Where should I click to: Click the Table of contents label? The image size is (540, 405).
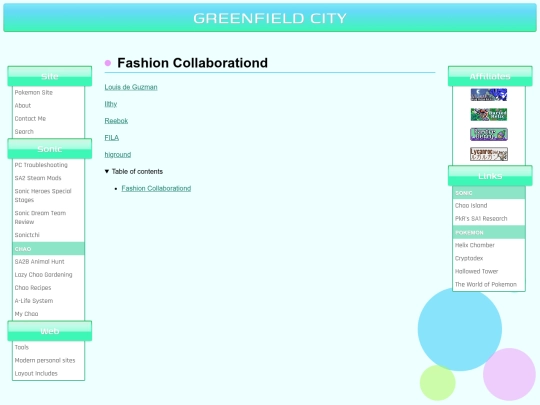tap(137, 172)
